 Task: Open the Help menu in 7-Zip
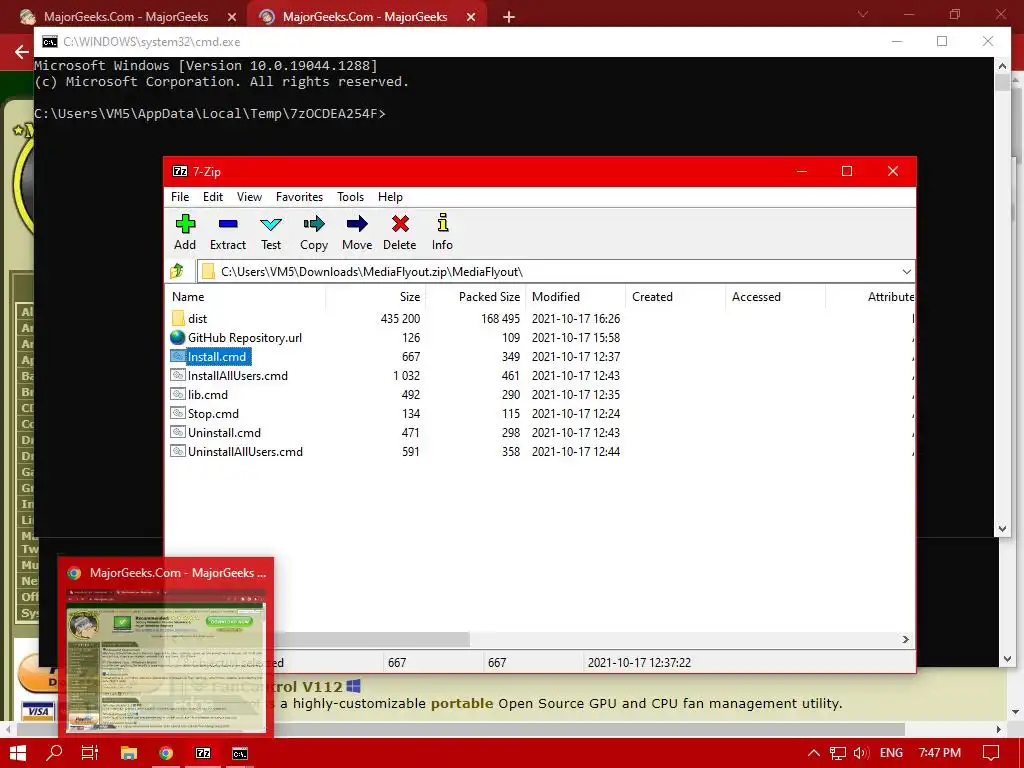(x=390, y=197)
